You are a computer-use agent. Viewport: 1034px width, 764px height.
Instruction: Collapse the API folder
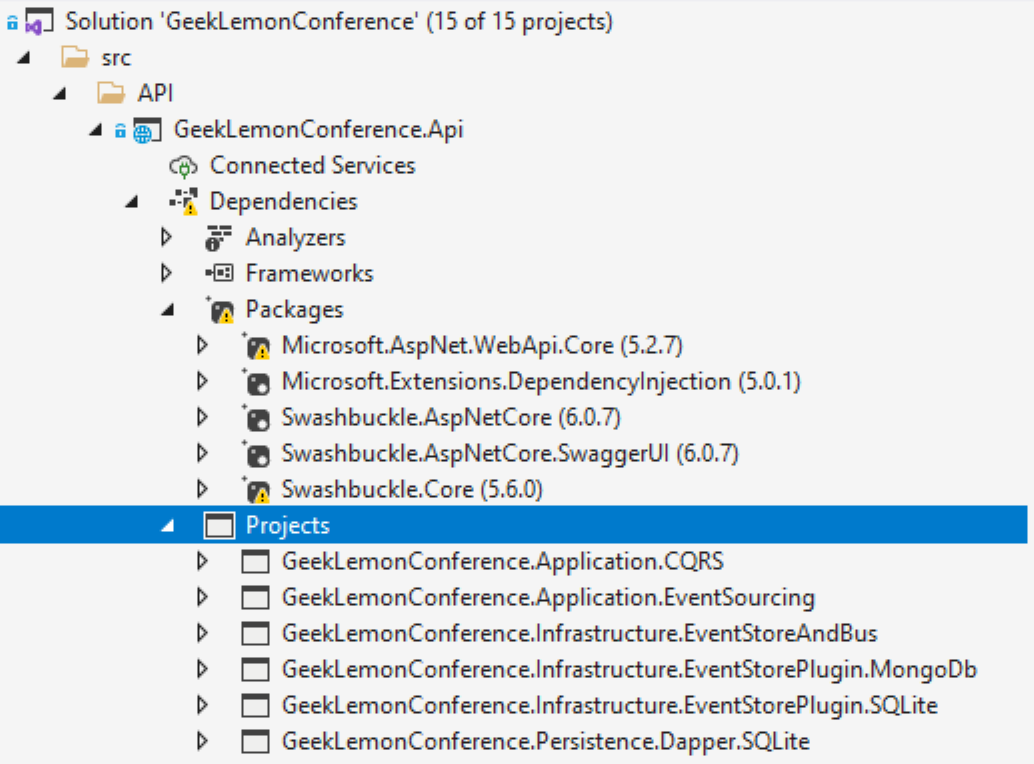click(x=61, y=94)
